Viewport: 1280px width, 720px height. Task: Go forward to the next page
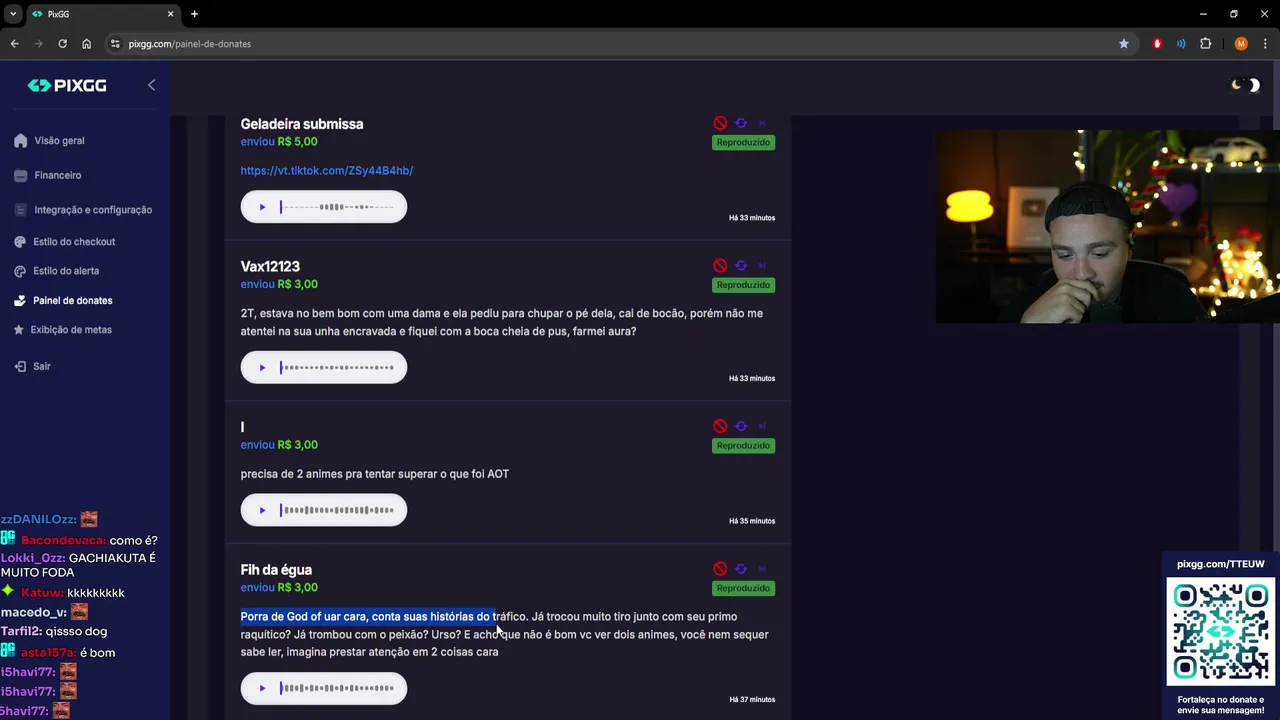(x=38, y=44)
